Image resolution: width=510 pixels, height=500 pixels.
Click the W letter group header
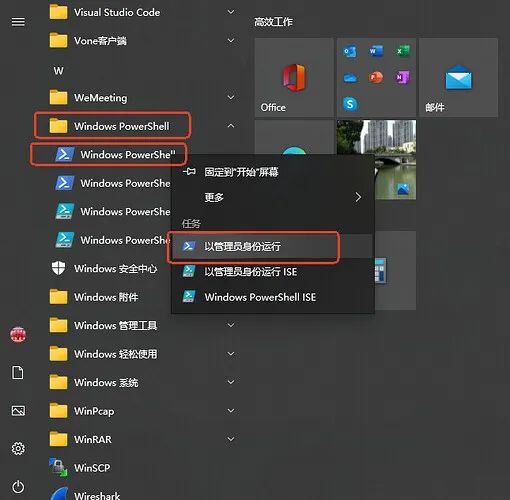(58, 71)
